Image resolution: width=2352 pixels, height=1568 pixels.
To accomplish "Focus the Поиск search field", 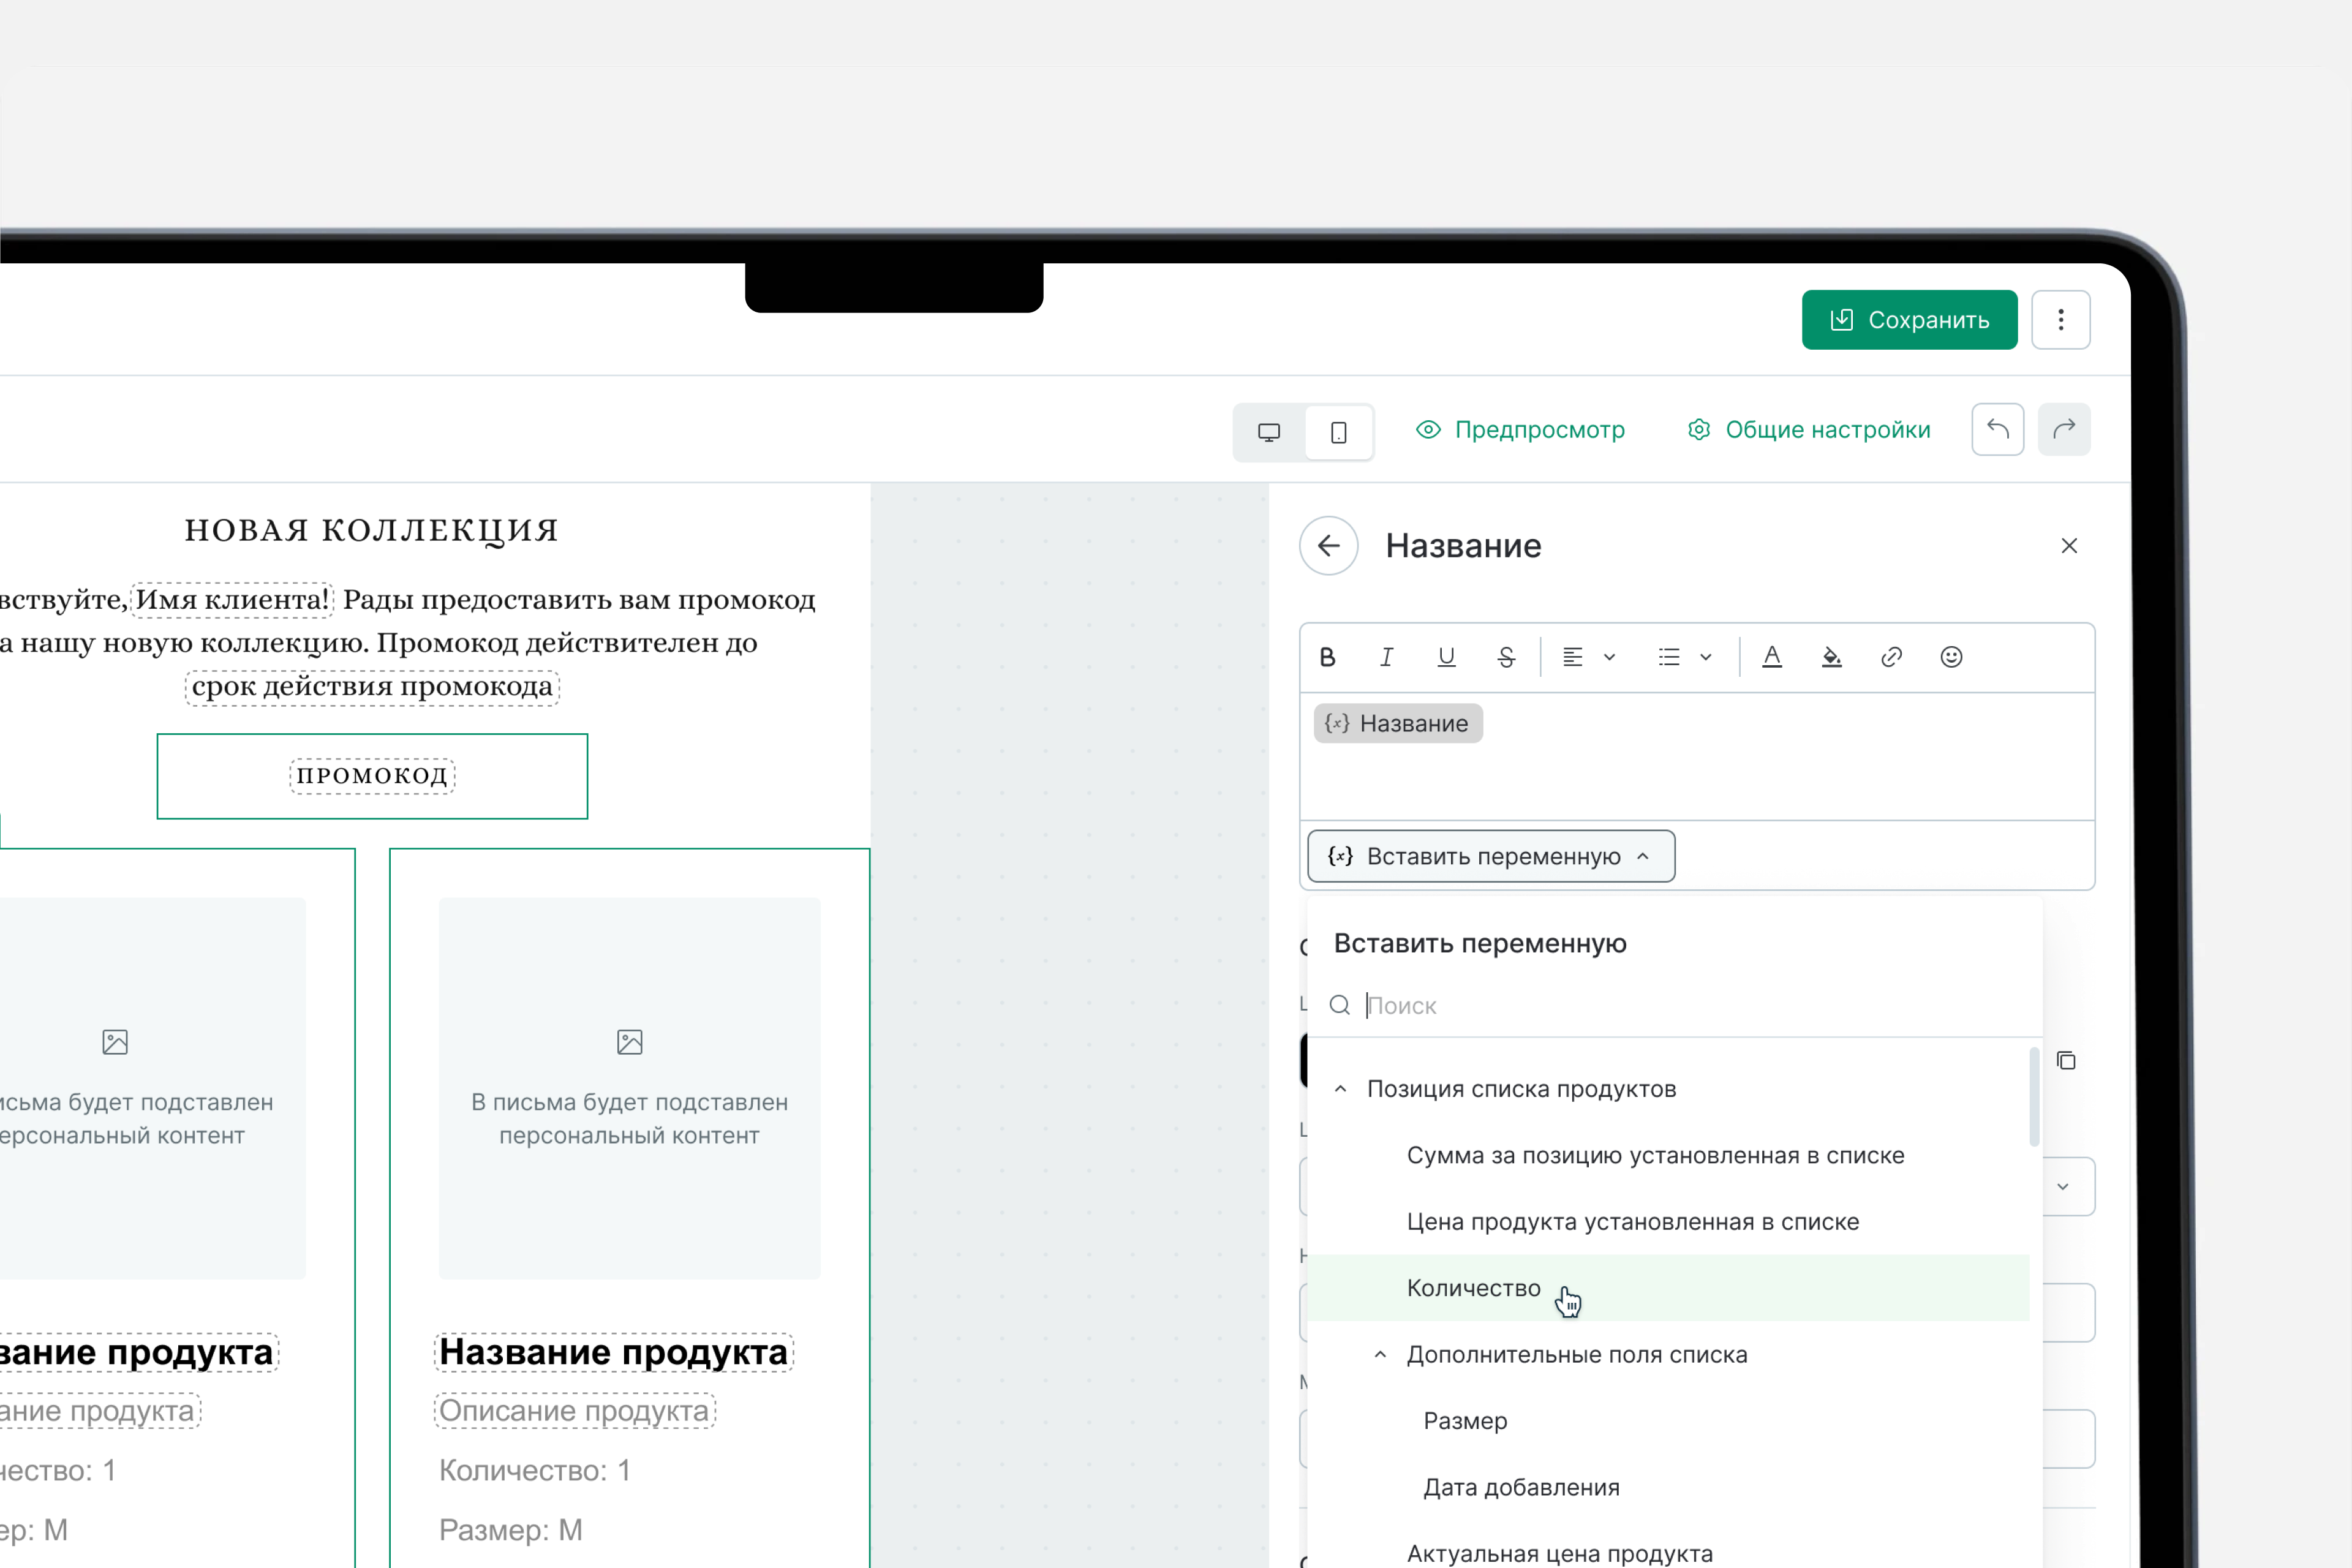I will pyautogui.click(x=1675, y=1005).
